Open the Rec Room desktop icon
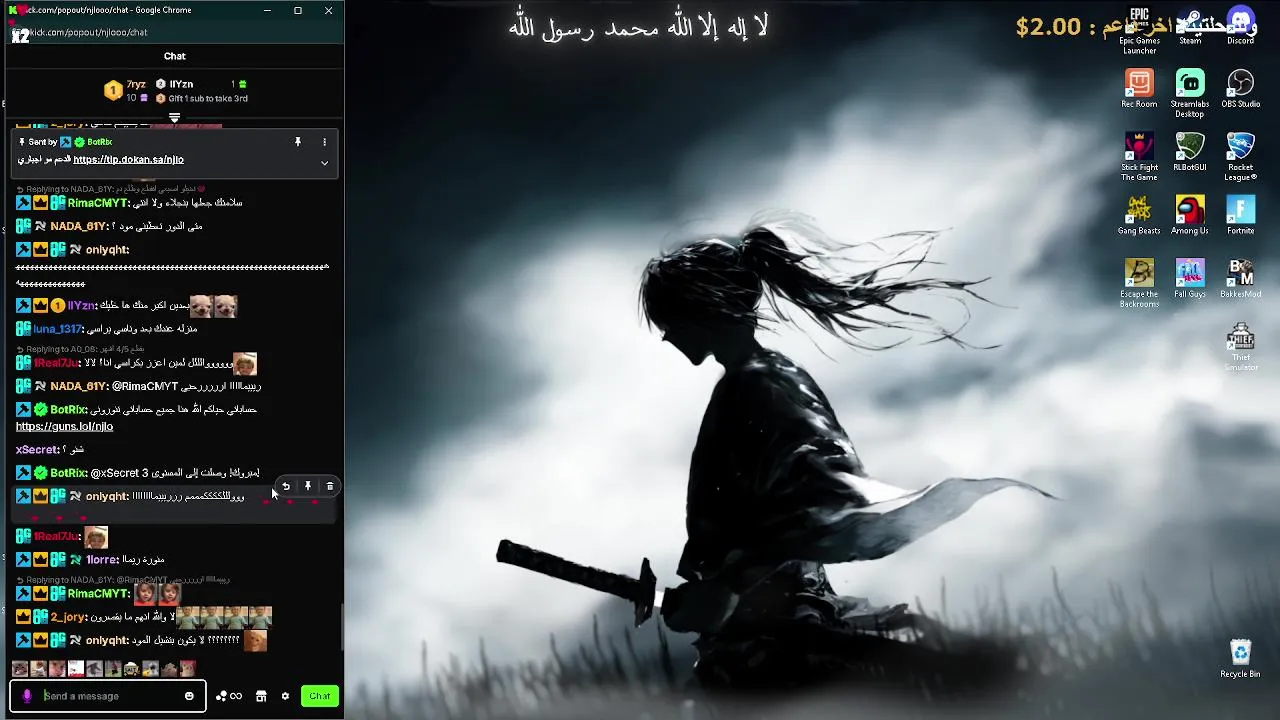 coord(1139,89)
